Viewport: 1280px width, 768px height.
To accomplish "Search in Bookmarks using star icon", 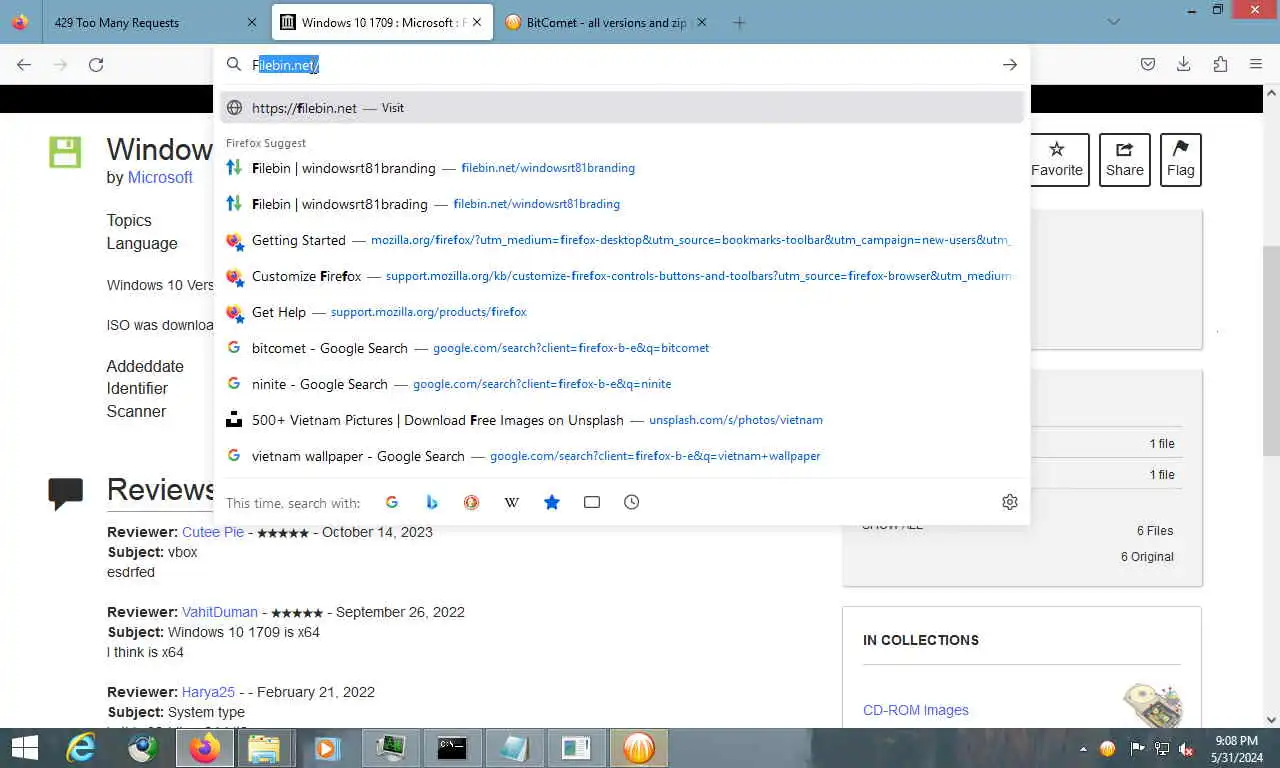I will (552, 502).
